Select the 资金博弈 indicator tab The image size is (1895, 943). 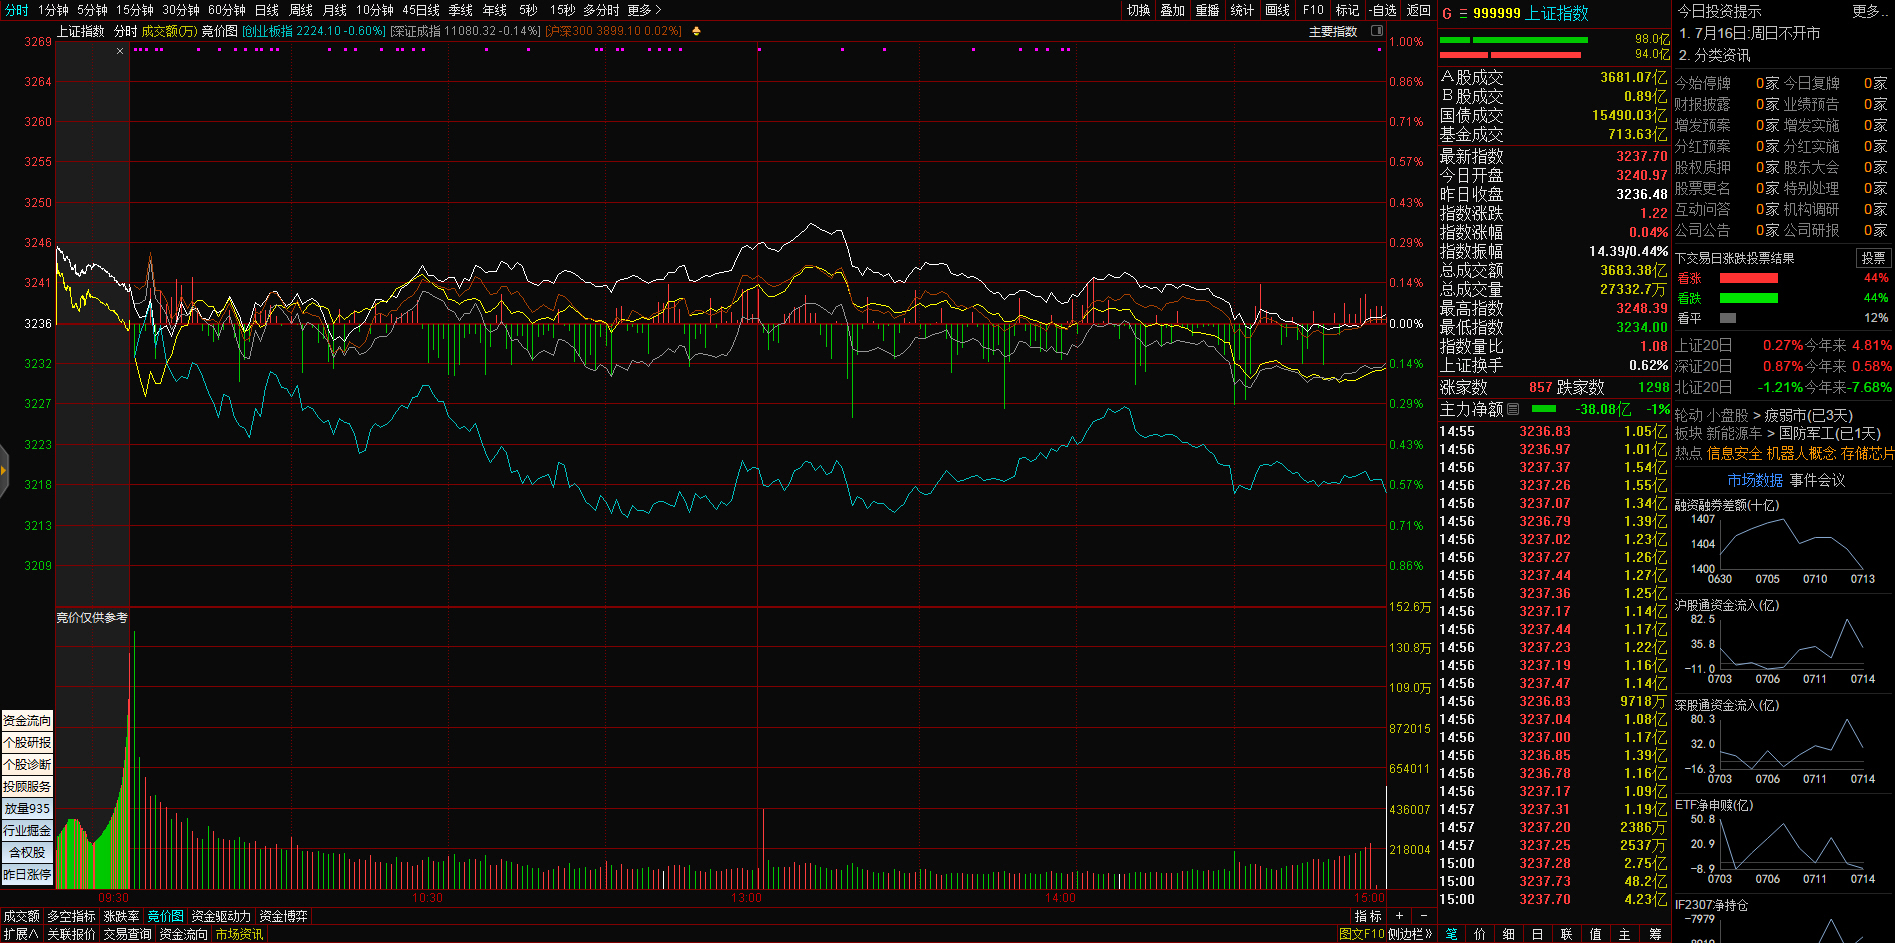click(283, 916)
